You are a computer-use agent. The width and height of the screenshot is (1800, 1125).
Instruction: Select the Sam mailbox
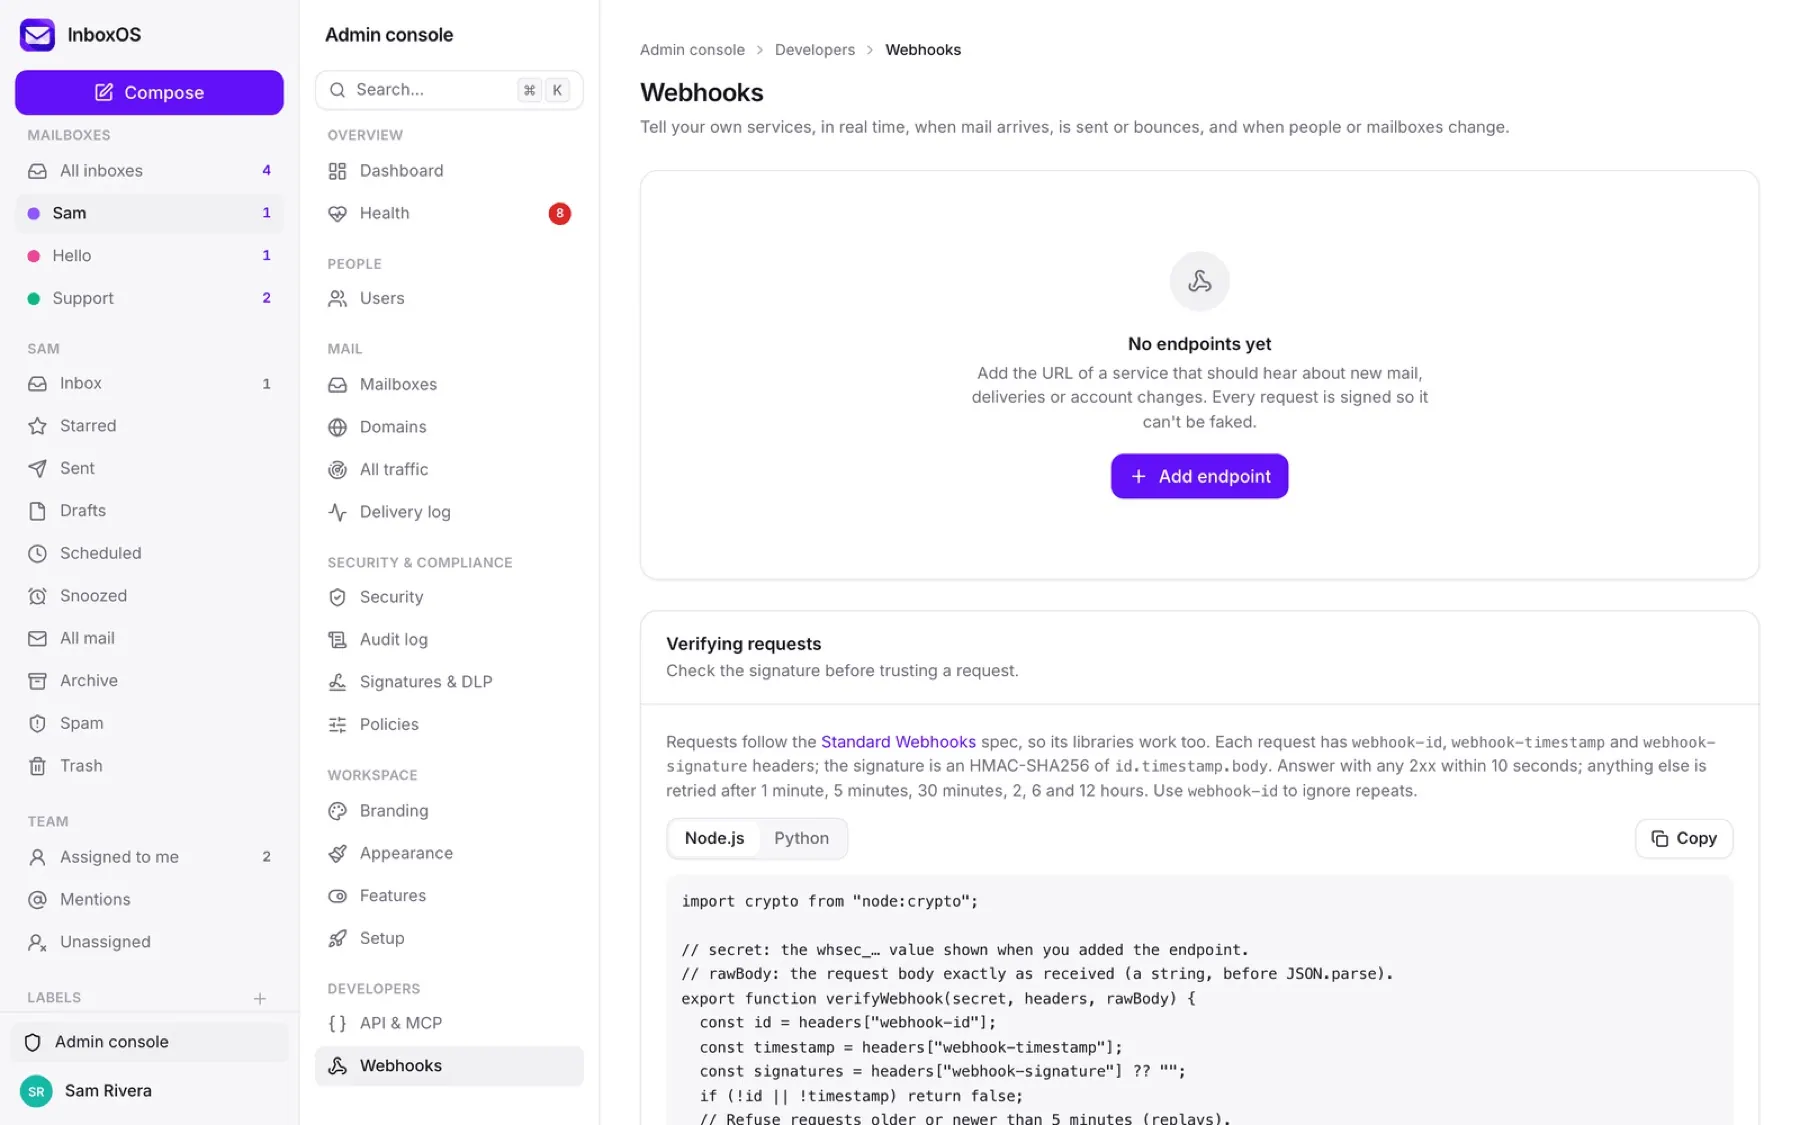point(149,213)
